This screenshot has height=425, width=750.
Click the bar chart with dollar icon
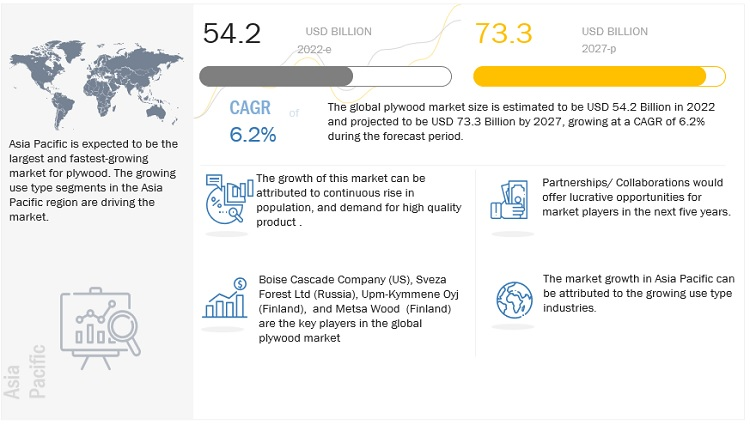pos(225,298)
